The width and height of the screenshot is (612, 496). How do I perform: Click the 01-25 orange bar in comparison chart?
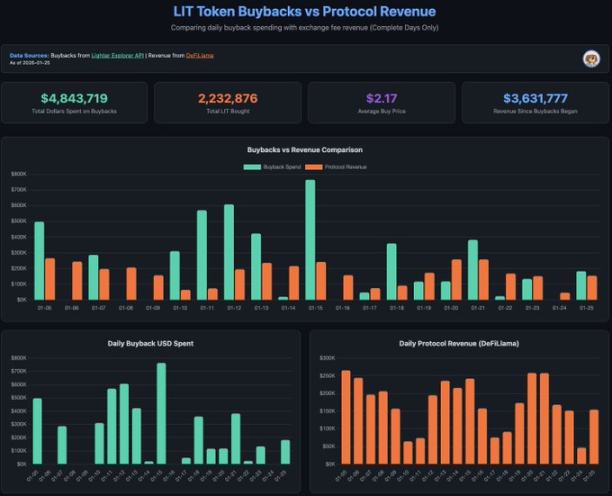[x=593, y=288]
